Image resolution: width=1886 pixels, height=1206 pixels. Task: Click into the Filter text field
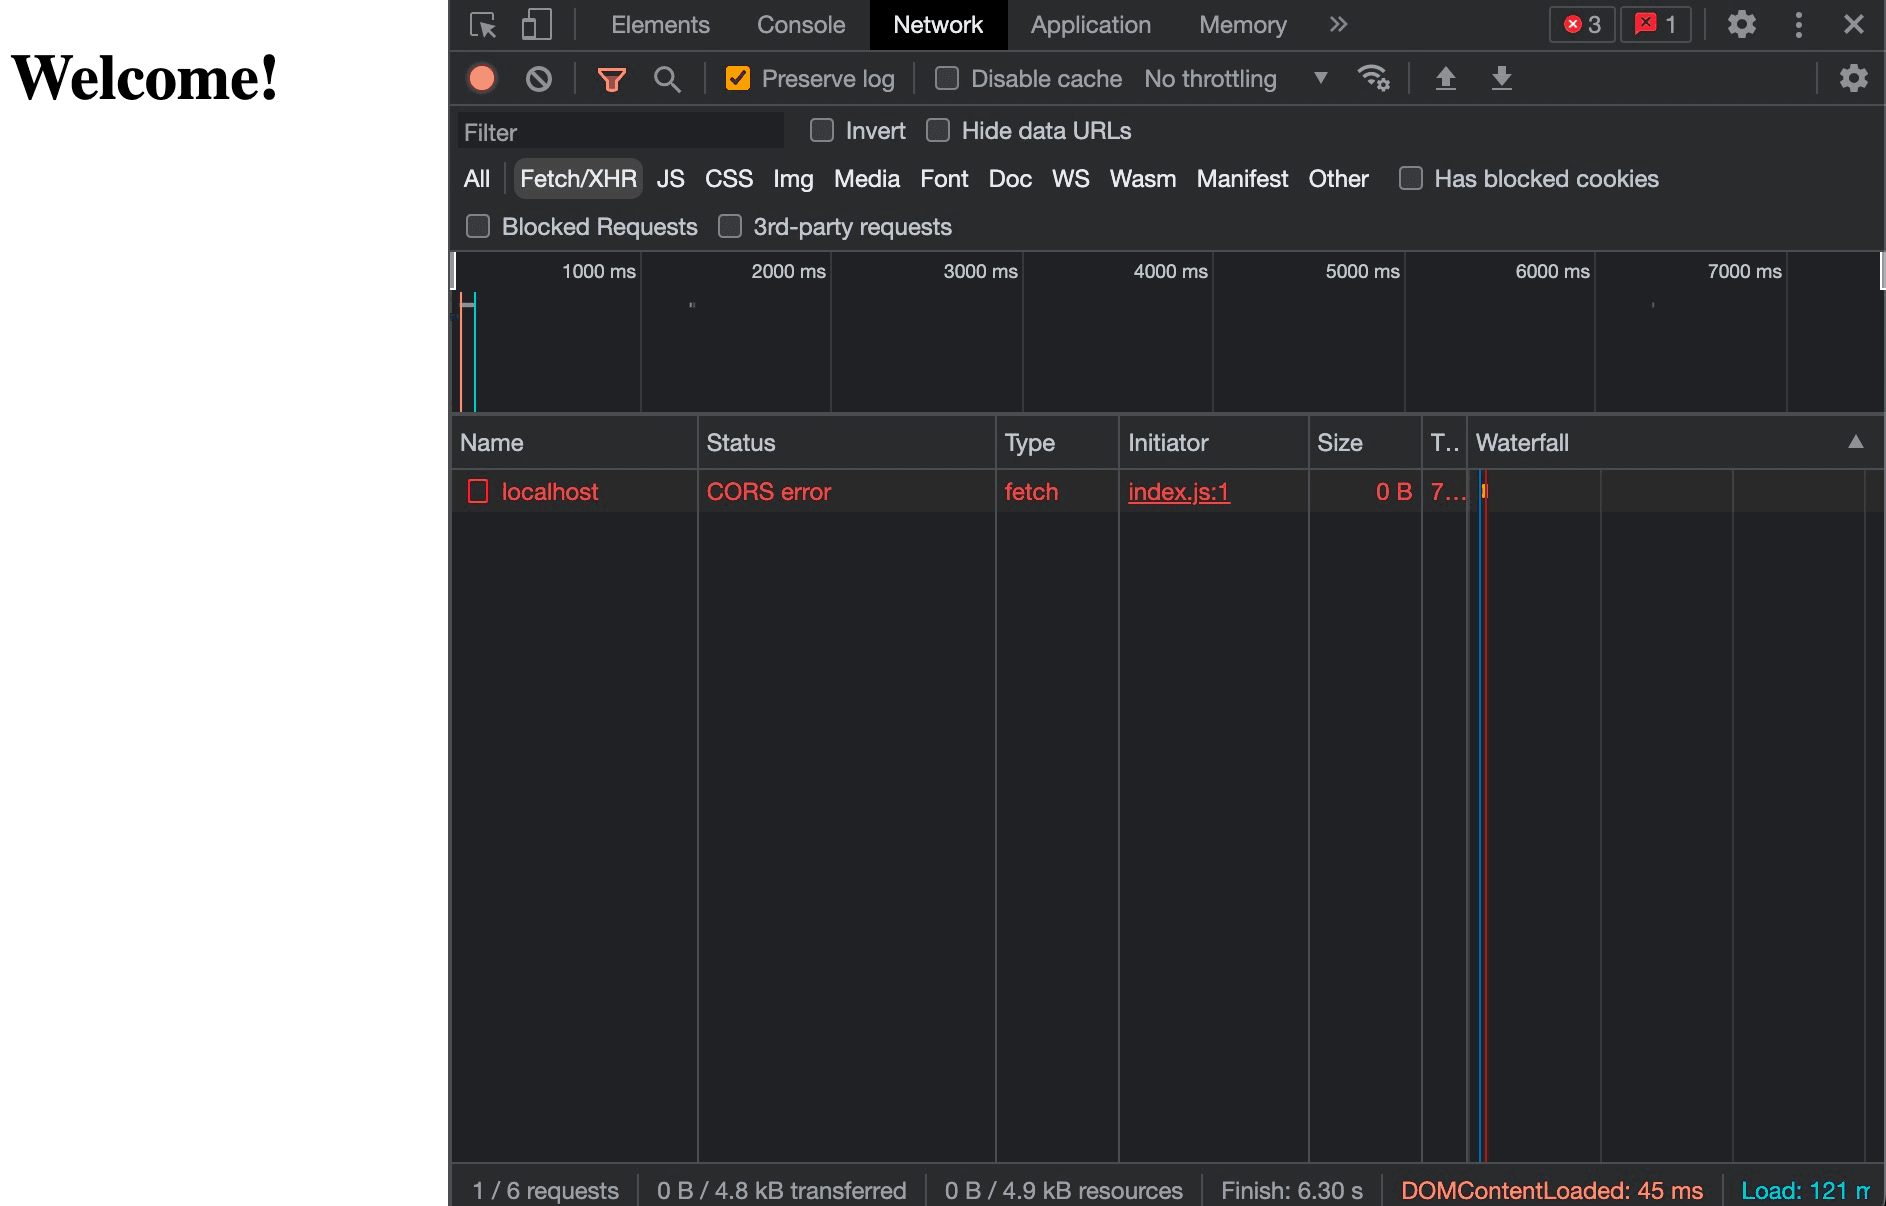click(620, 132)
